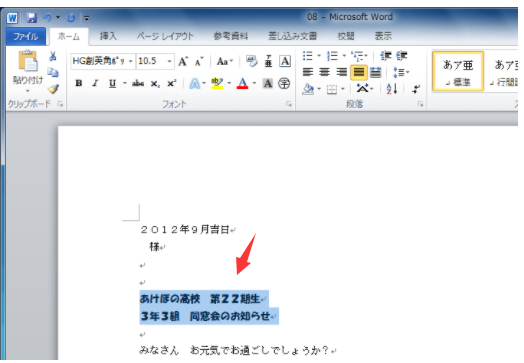Switch to the 挿入 (Insert) tab
The image size is (524, 363).
[x=108, y=36]
